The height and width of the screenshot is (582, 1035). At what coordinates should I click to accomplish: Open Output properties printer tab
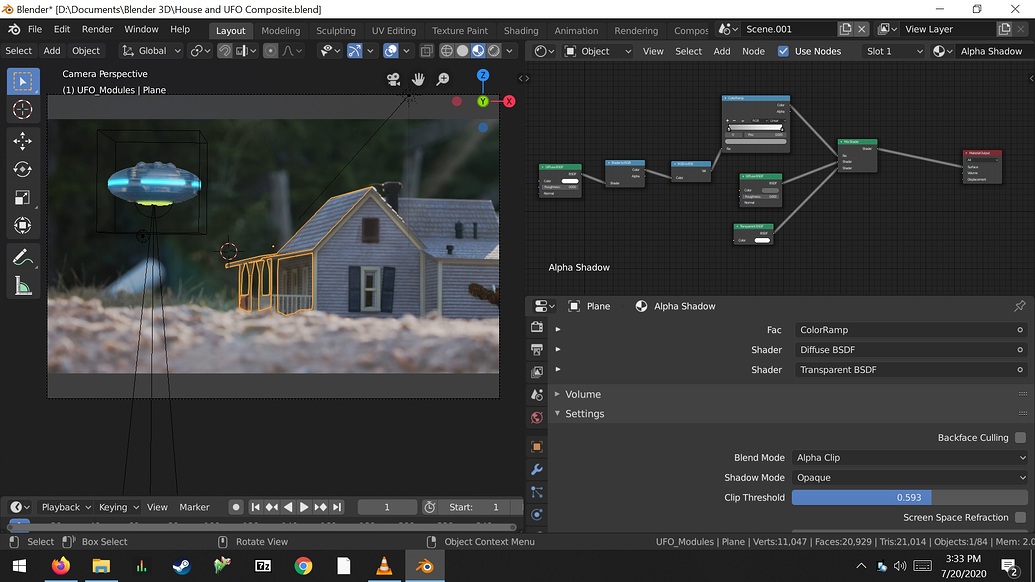coord(537,350)
